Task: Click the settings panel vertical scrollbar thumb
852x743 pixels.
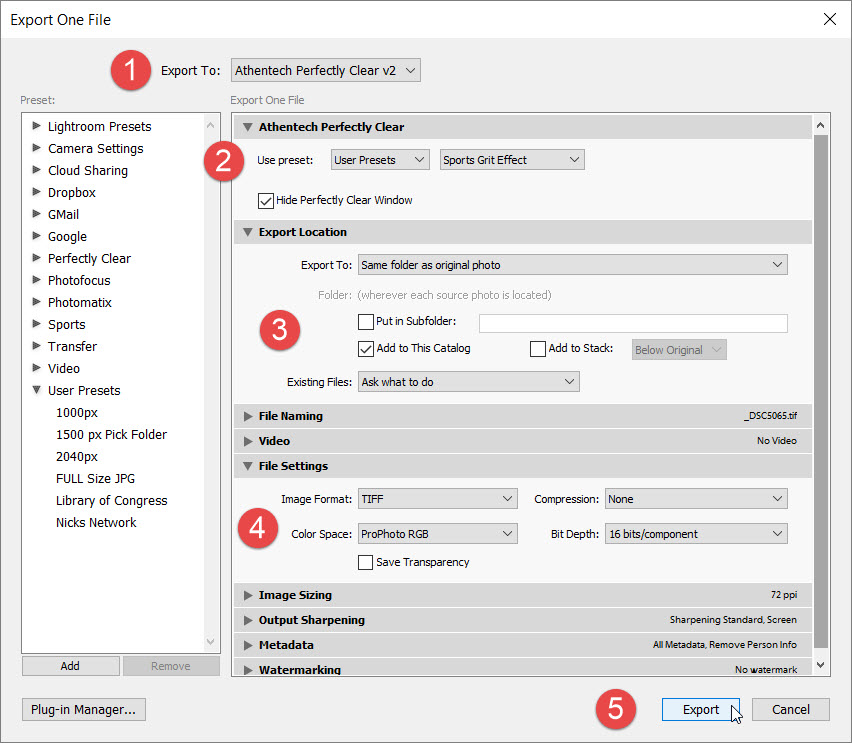Action: pyautogui.click(x=820, y=391)
